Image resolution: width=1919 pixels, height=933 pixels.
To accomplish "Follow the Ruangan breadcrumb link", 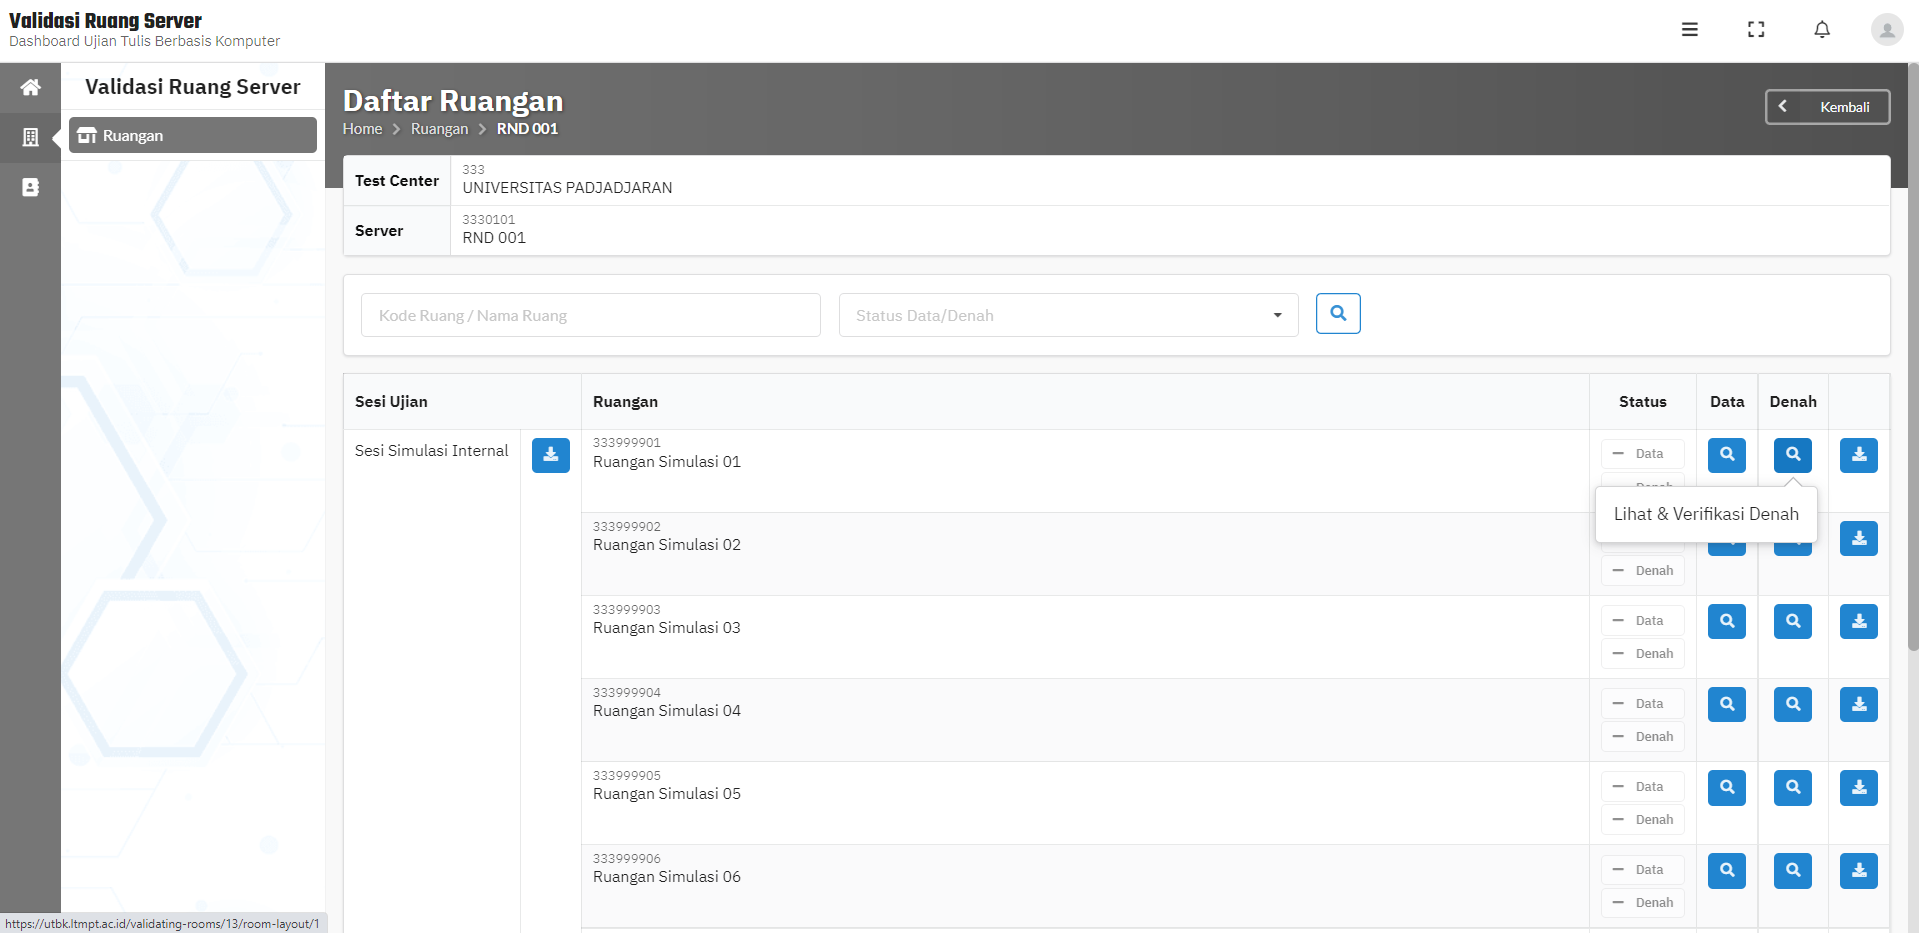I will [439, 129].
